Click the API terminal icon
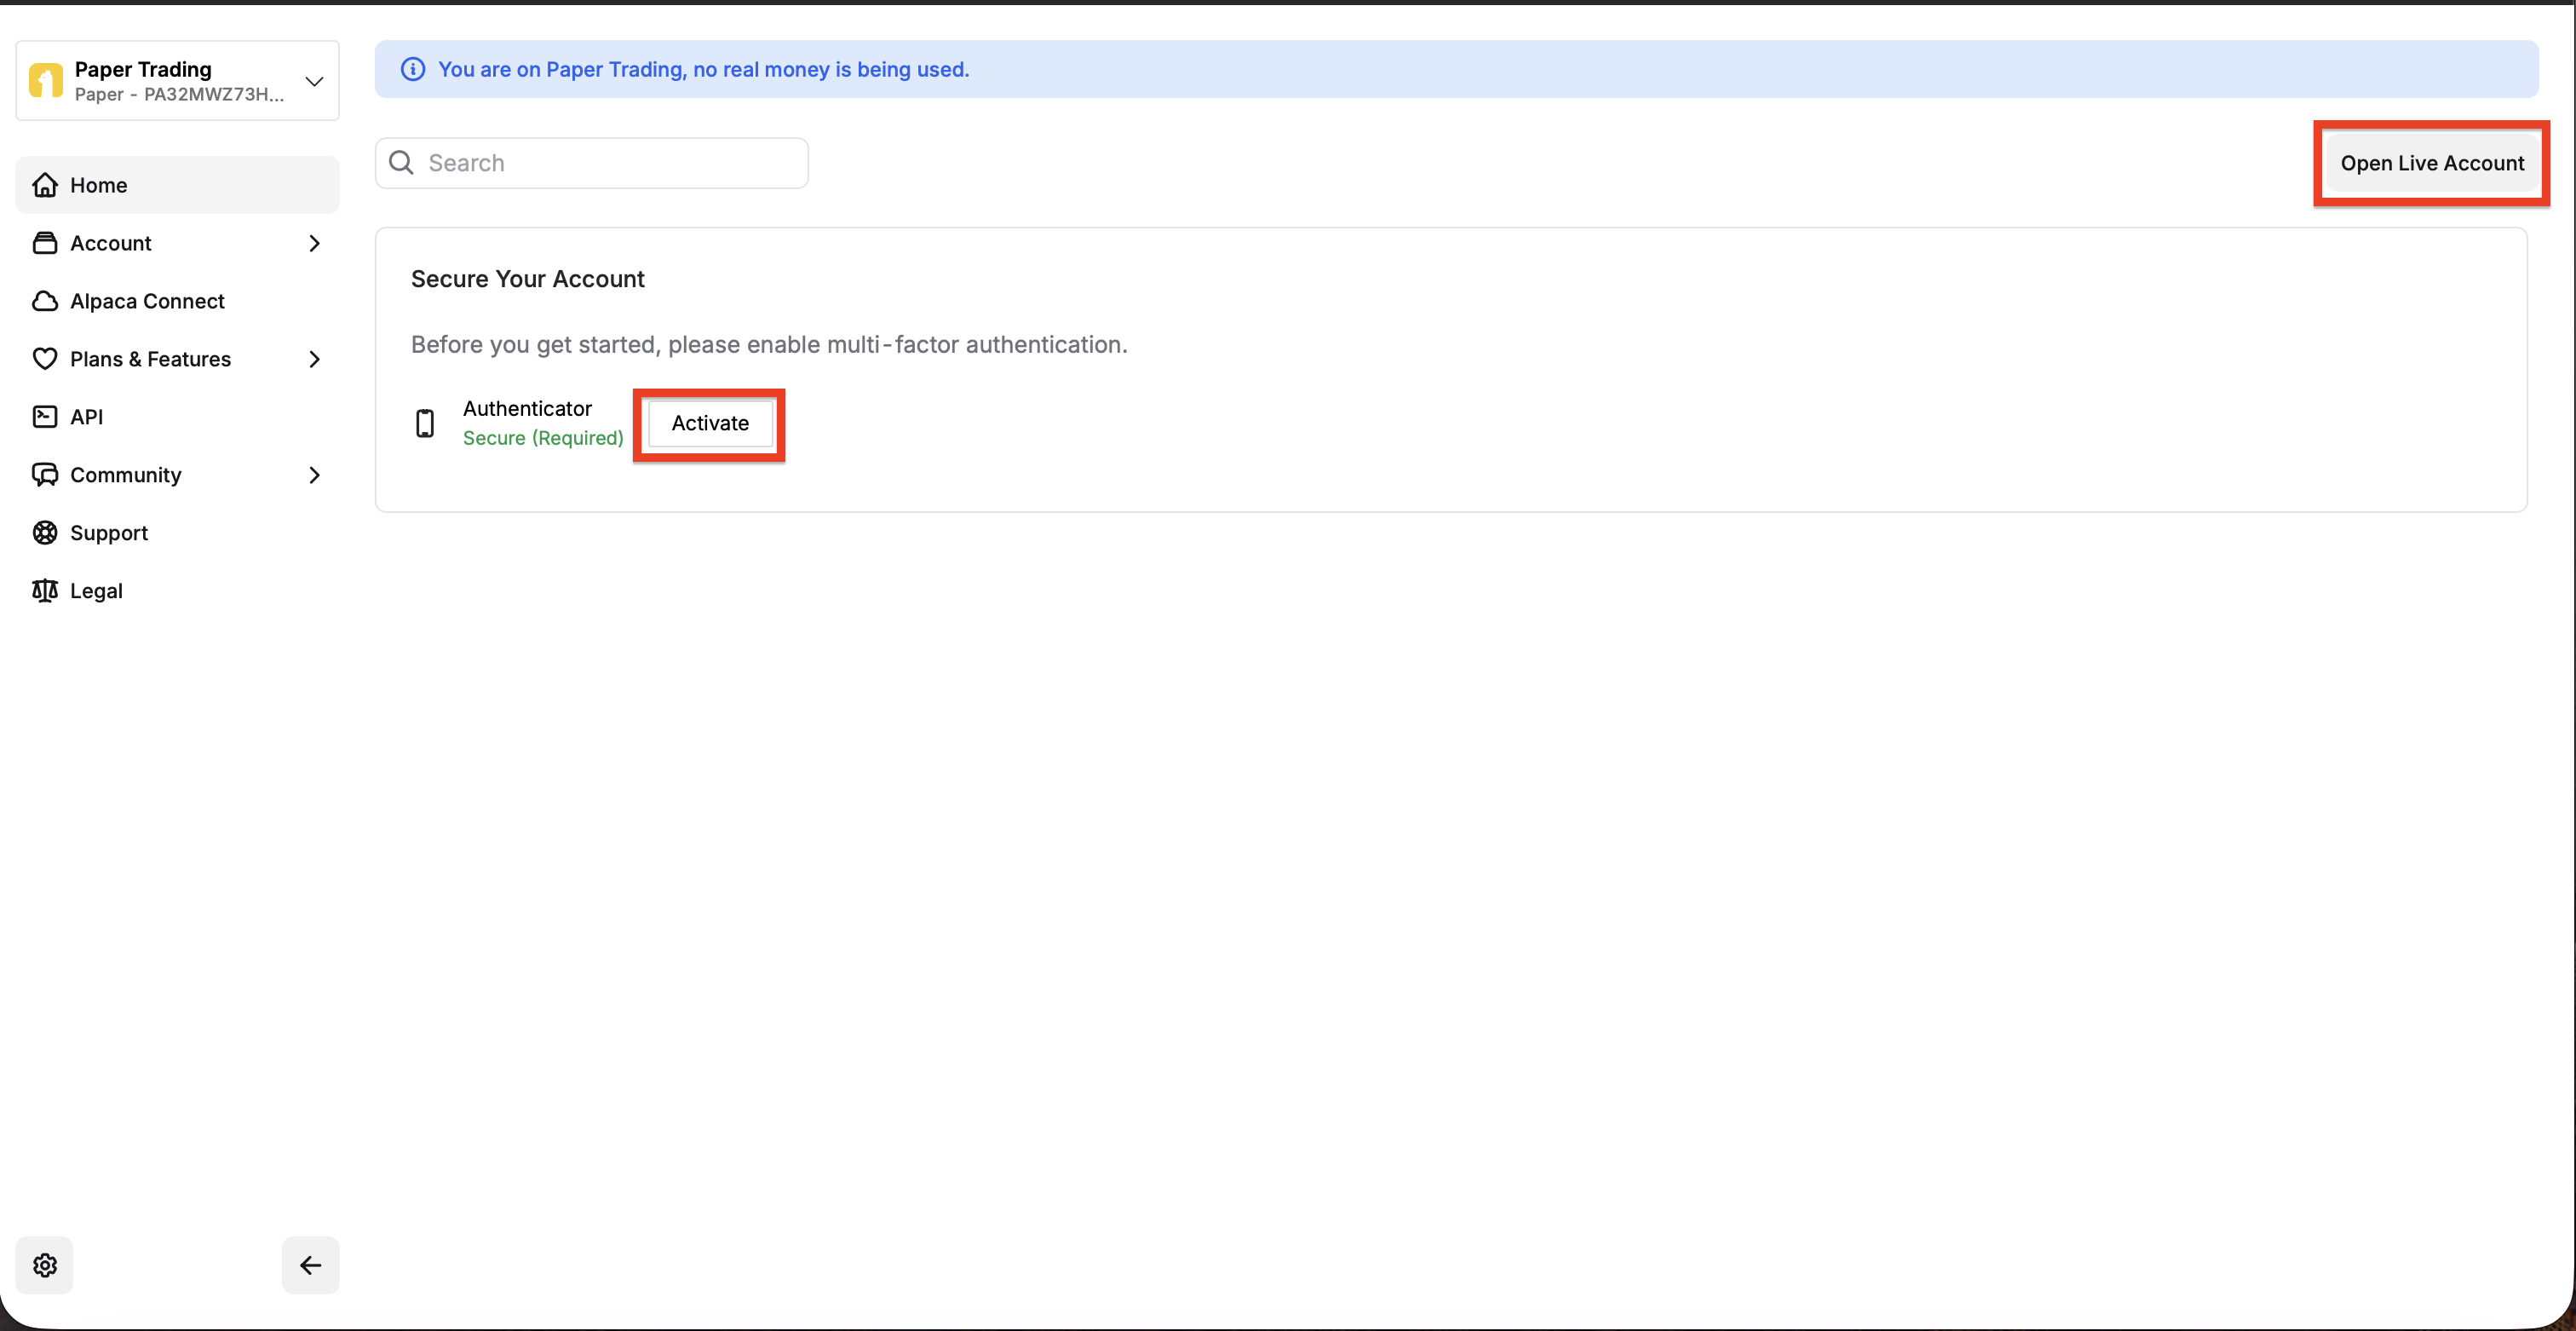Viewport: 2576px width, 1331px height. [x=45, y=417]
